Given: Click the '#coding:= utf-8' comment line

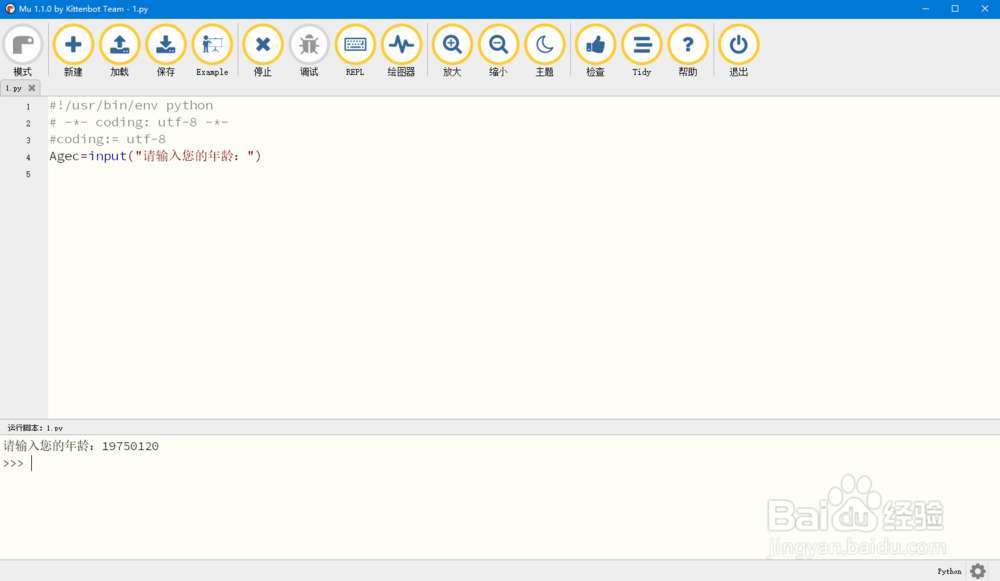Looking at the screenshot, I should pos(107,139).
